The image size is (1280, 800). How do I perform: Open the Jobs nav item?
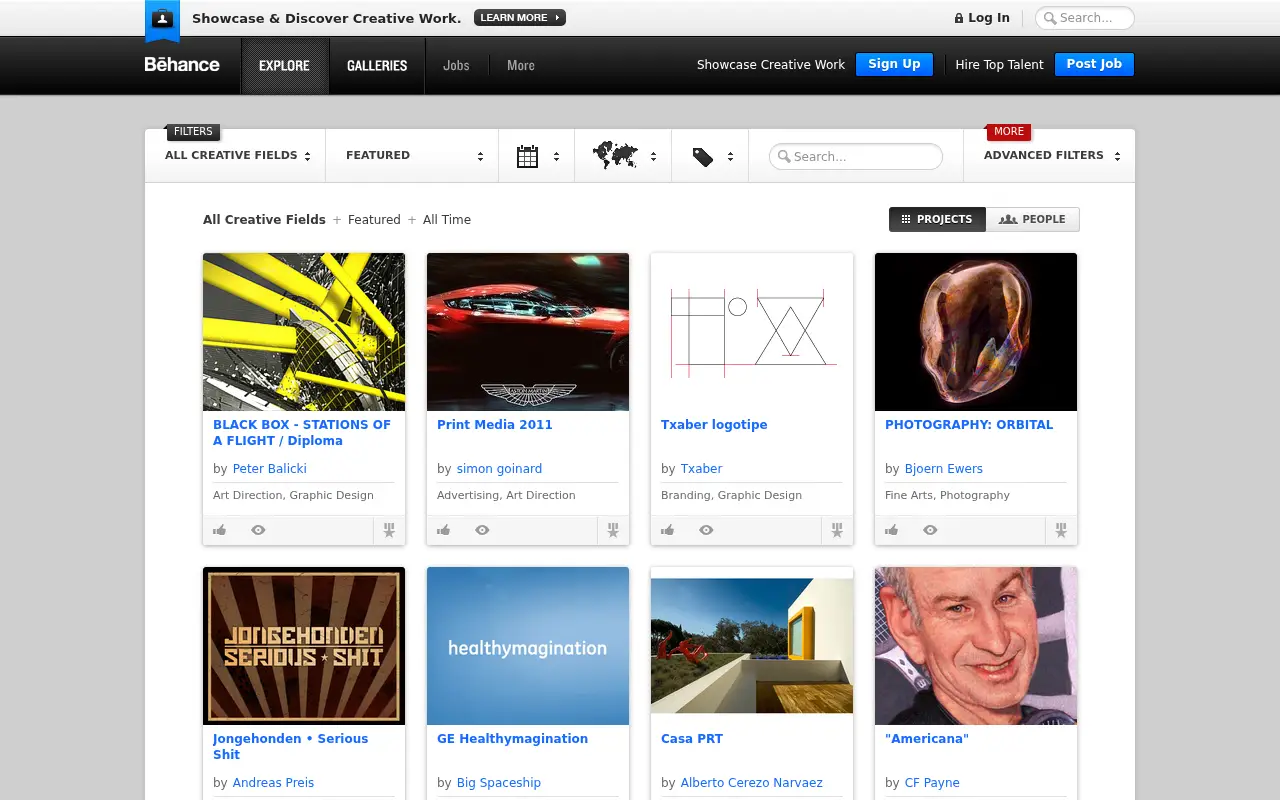[456, 66]
